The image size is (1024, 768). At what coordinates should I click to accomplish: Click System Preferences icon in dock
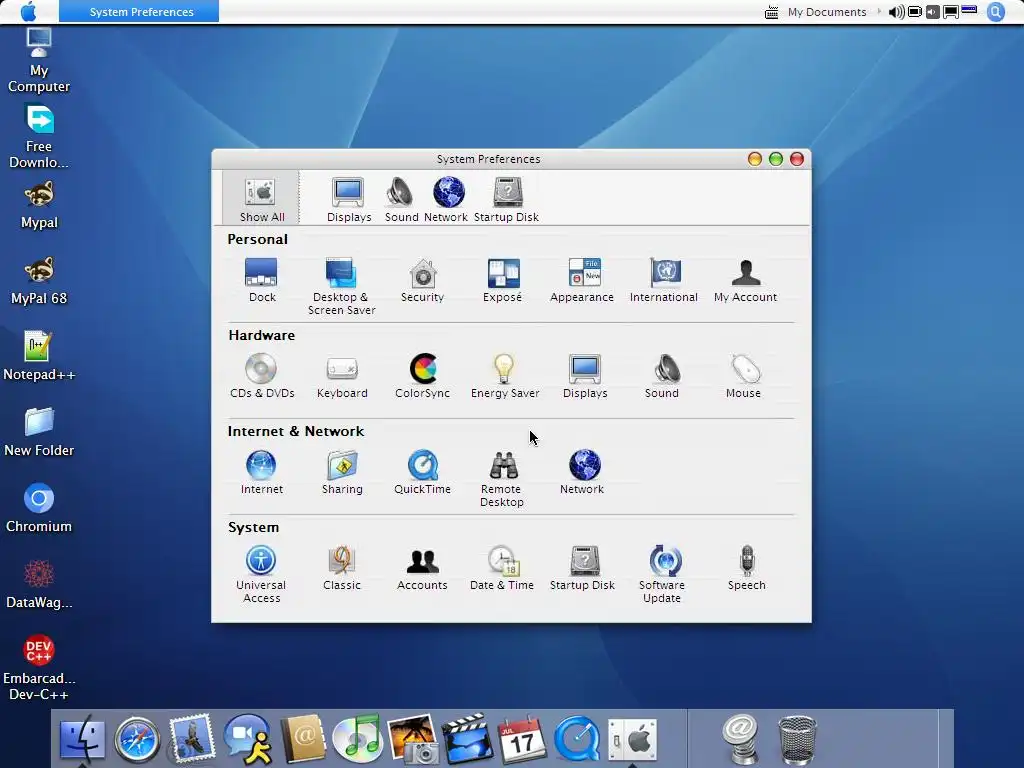click(632, 739)
